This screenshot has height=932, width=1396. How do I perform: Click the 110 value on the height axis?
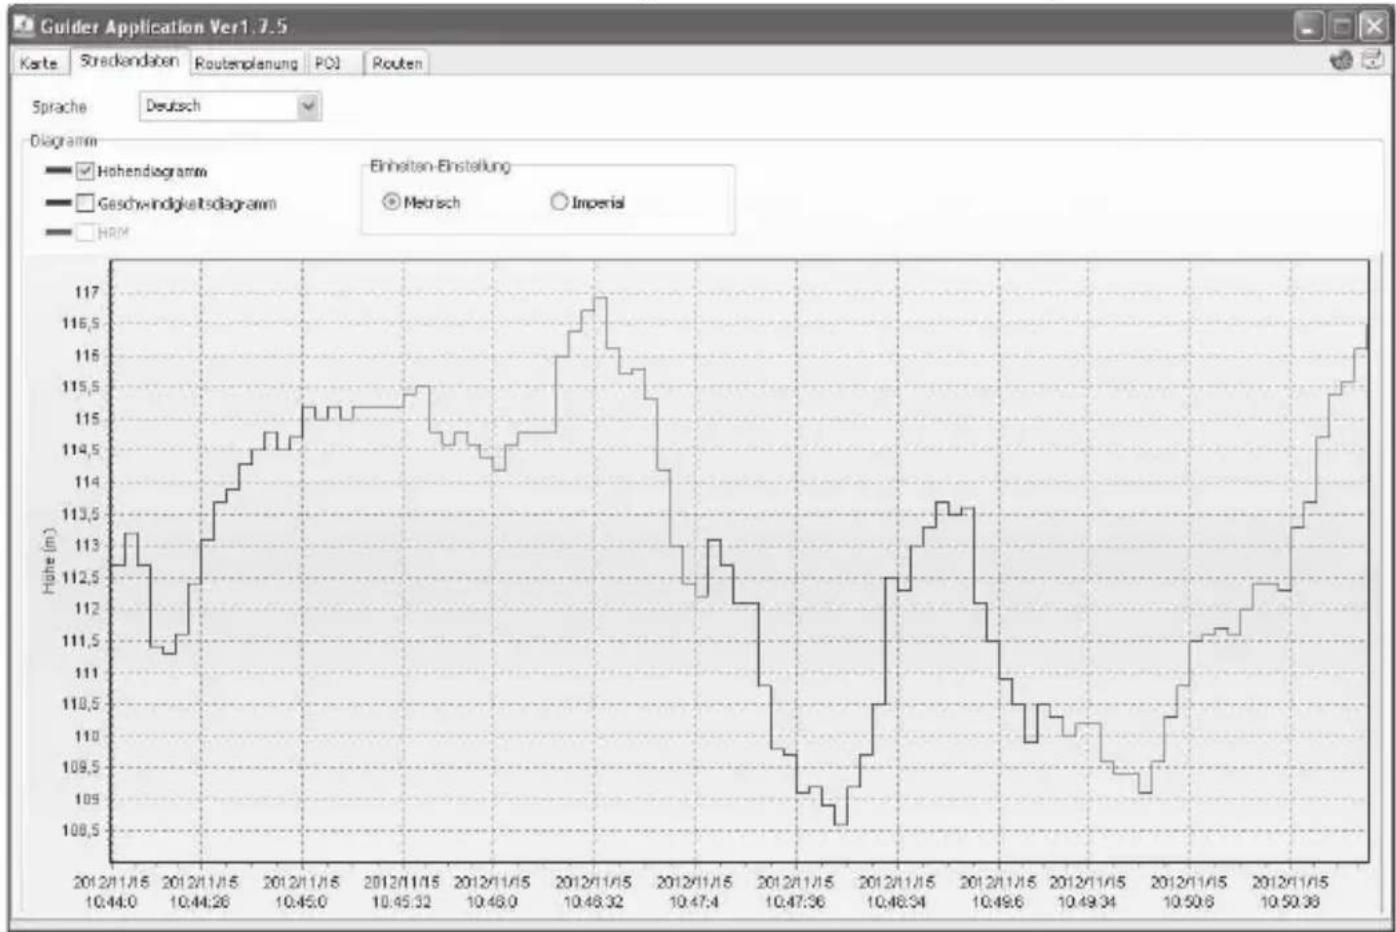pos(87,736)
